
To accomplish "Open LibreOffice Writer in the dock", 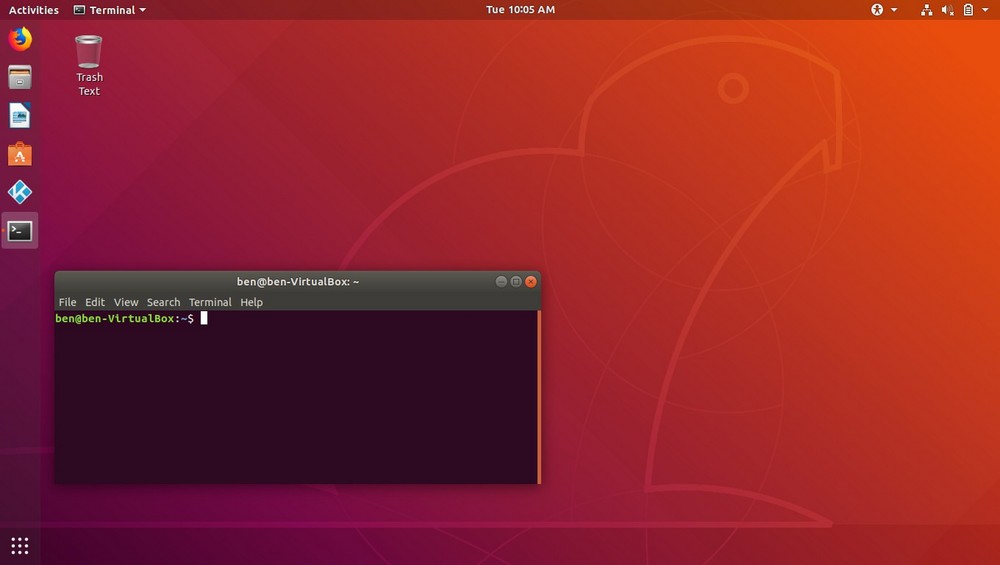I will coord(20,116).
